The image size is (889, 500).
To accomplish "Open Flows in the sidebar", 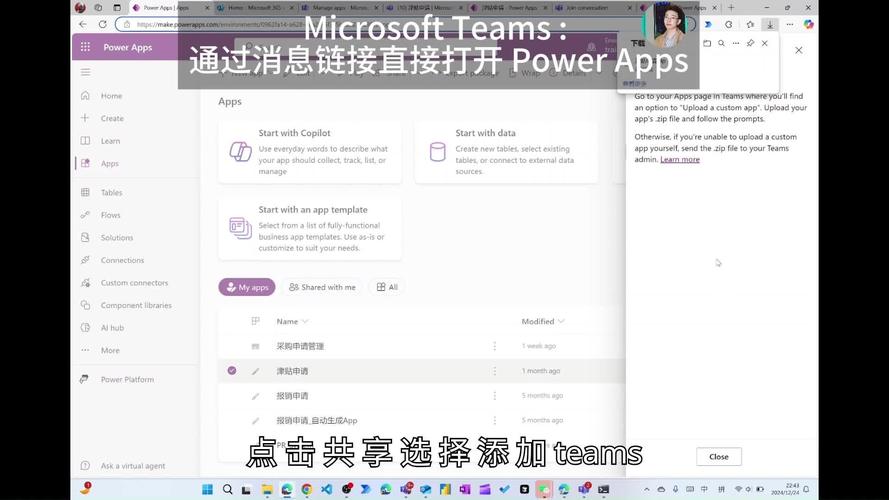I will pyautogui.click(x=110, y=215).
